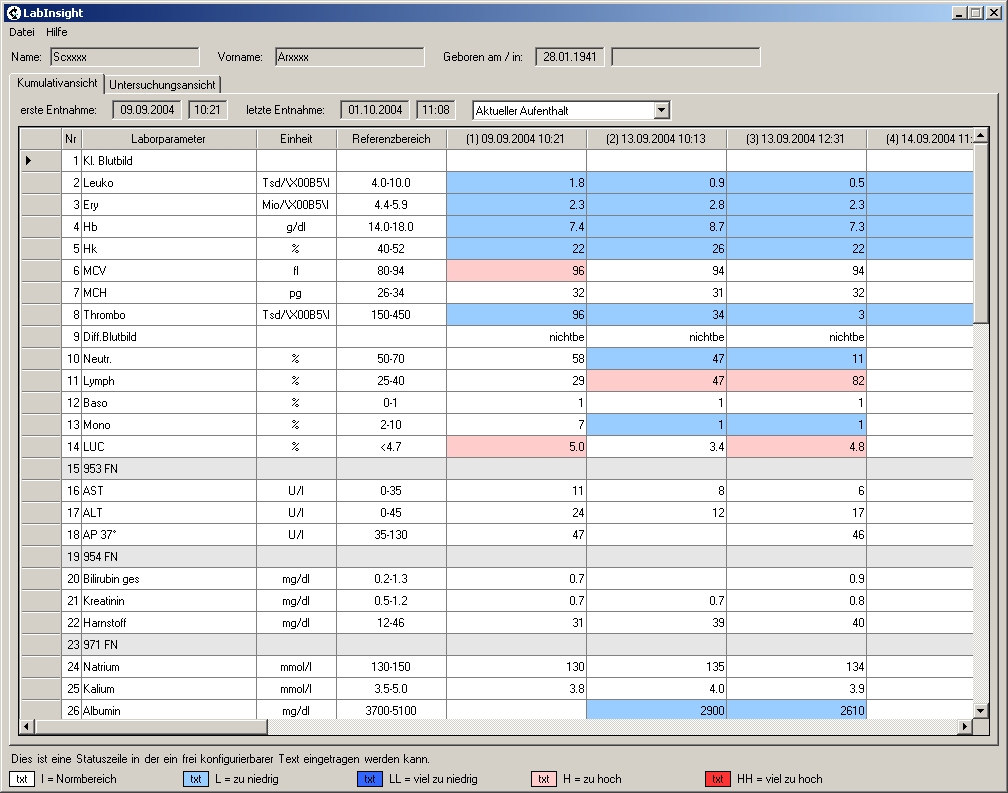Click the vertical scrollbar down arrow

coord(980,711)
